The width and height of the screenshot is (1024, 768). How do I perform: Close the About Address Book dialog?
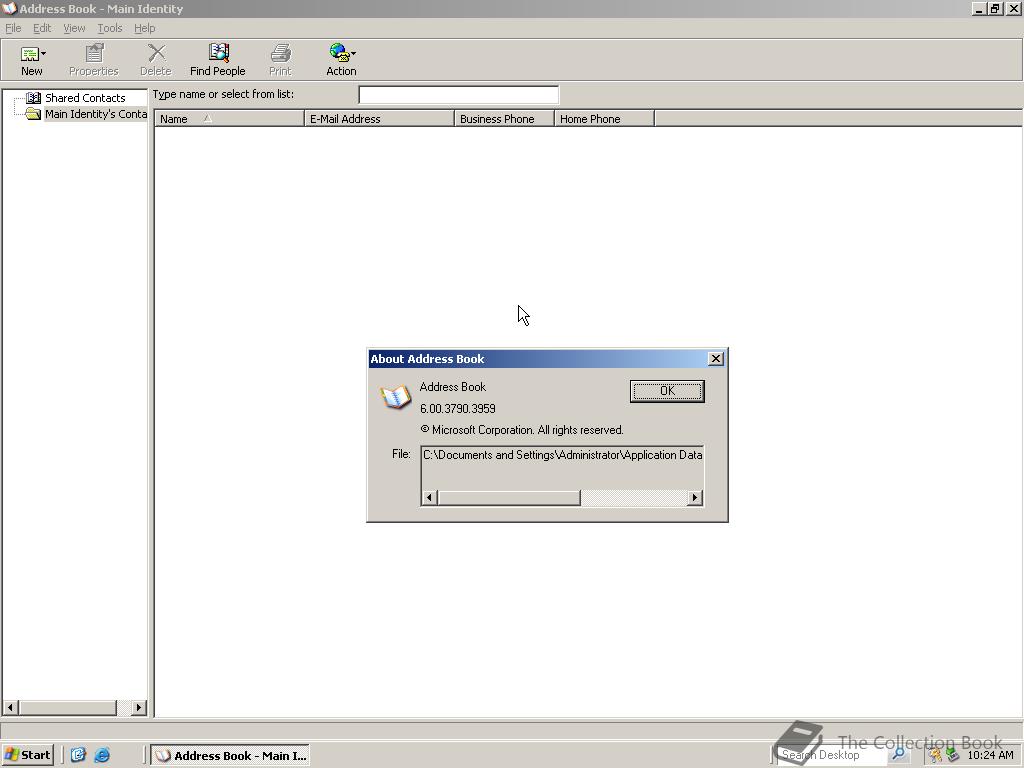point(716,359)
